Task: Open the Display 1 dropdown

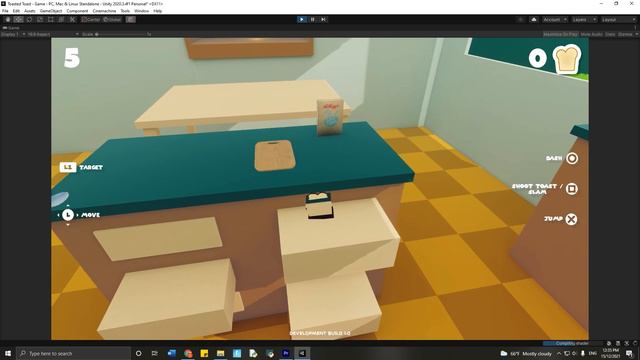Action: click(13, 34)
